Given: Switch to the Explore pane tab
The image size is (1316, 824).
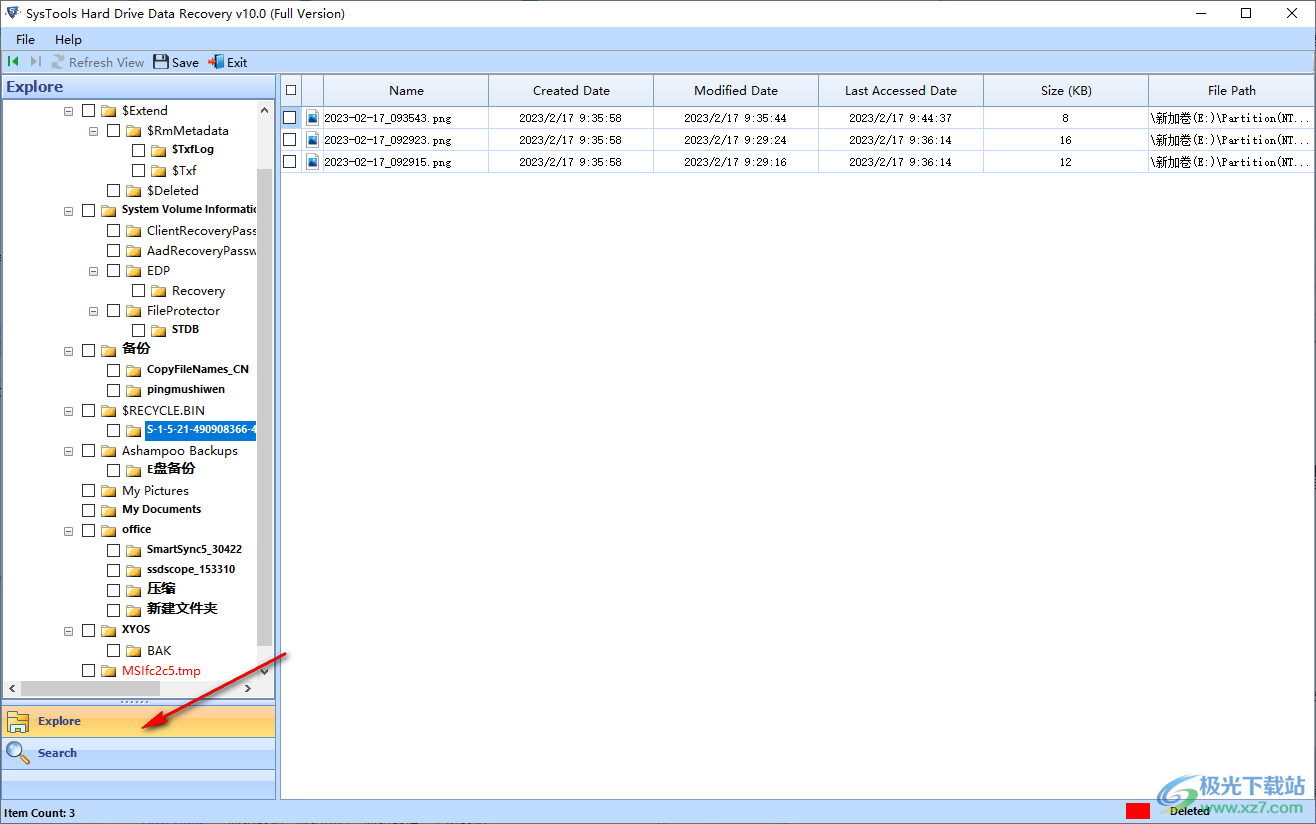Looking at the screenshot, I should [x=138, y=721].
